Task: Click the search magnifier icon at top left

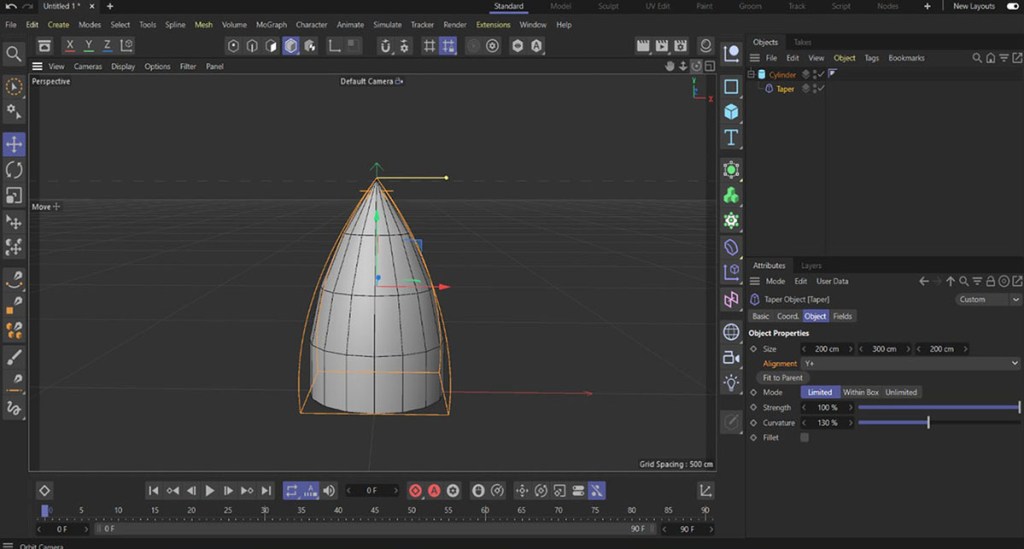Action: [14, 53]
